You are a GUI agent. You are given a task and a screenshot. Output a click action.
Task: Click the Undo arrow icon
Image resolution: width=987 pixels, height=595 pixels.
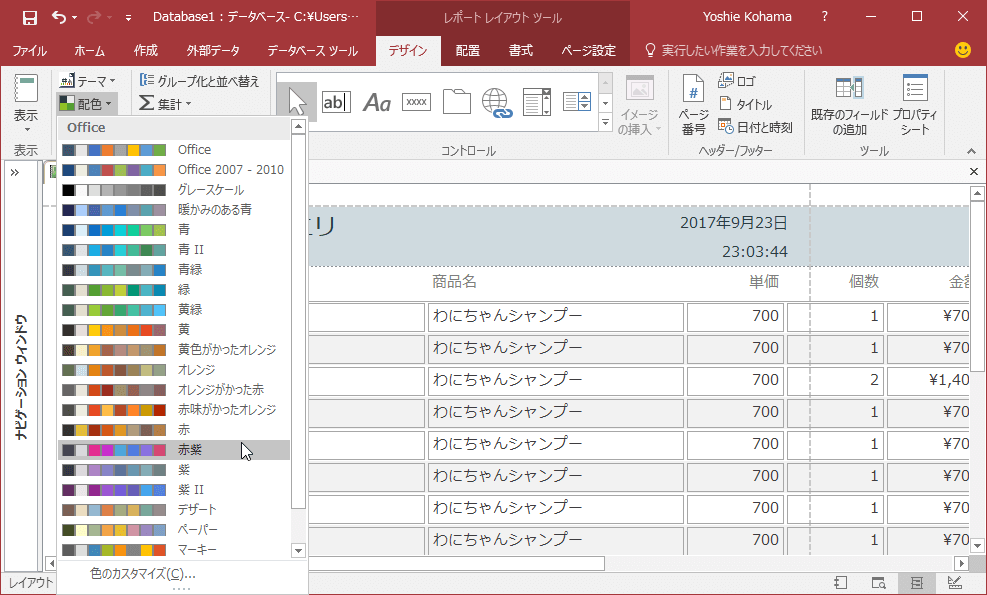coord(59,18)
